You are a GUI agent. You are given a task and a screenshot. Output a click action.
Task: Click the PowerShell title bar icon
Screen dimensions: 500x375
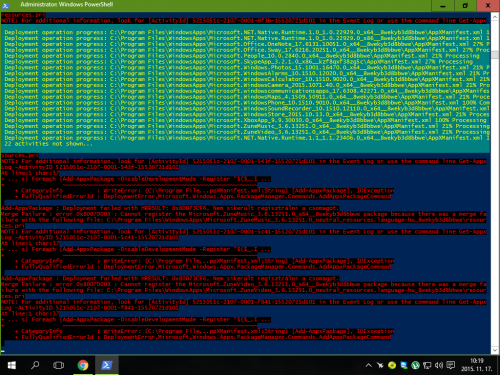point(6,5)
